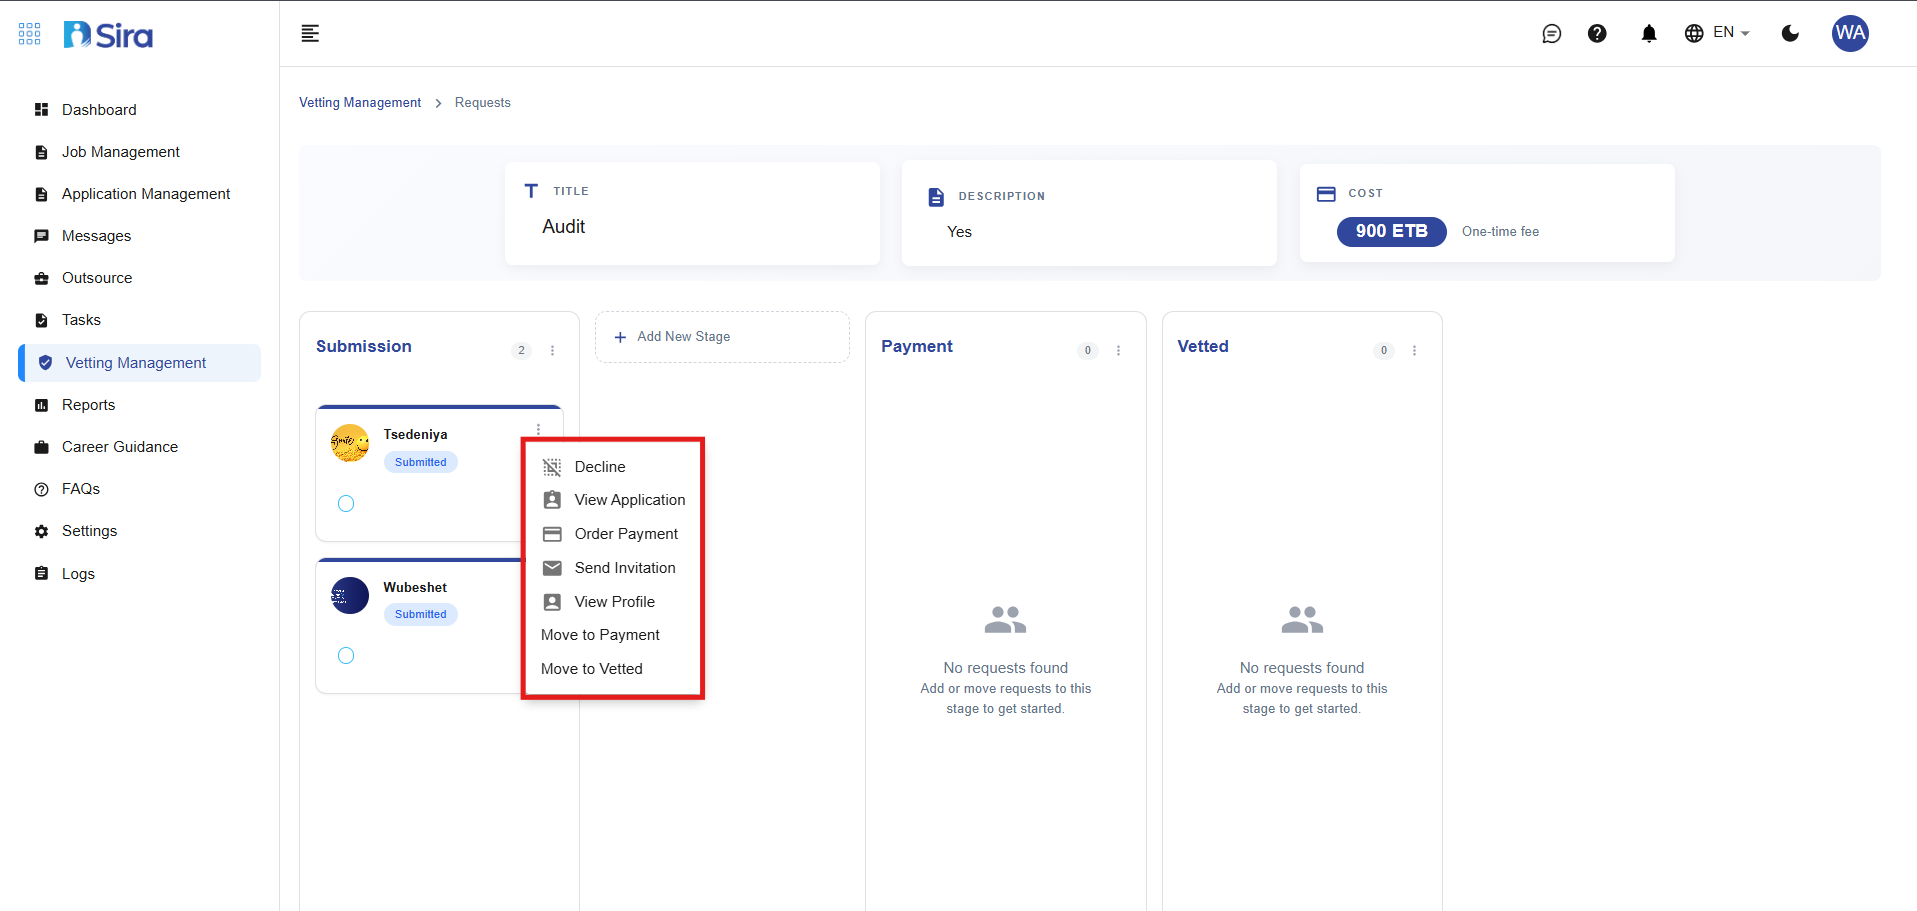The height and width of the screenshot is (911, 1917).
Task: Open the chat messages icon in header
Action: click(x=1551, y=34)
